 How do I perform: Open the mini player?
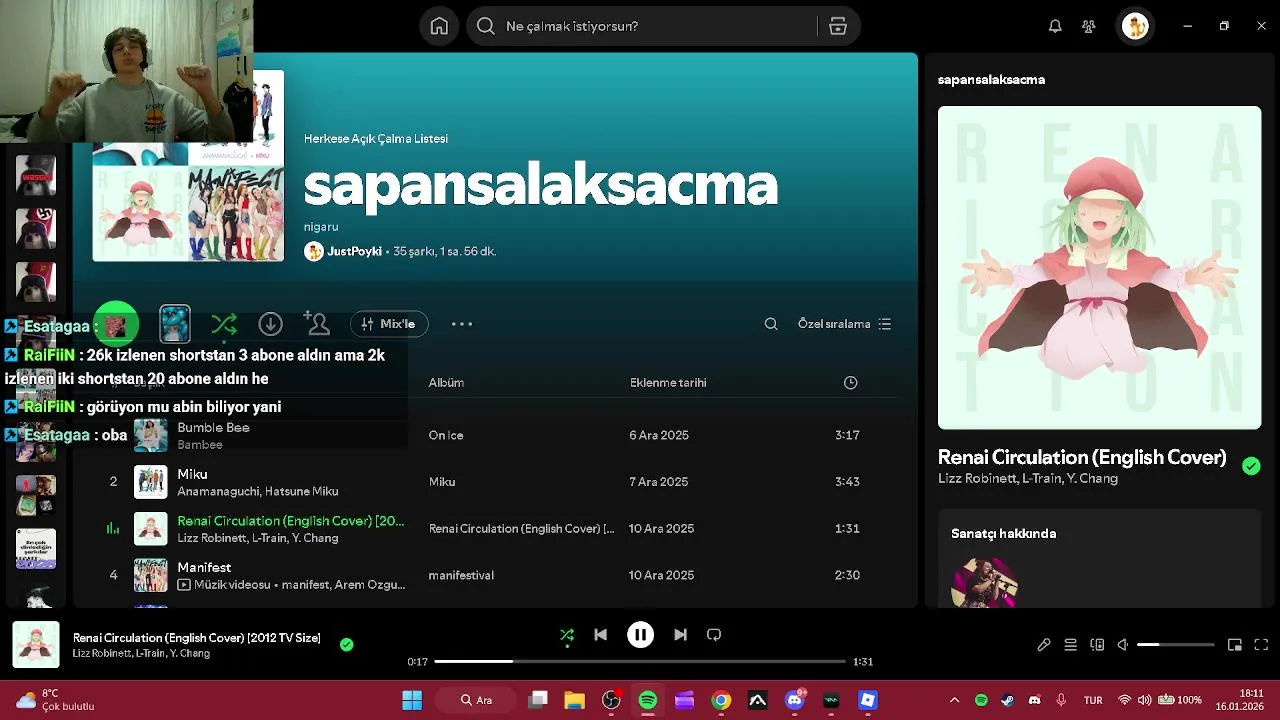point(1235,645)
